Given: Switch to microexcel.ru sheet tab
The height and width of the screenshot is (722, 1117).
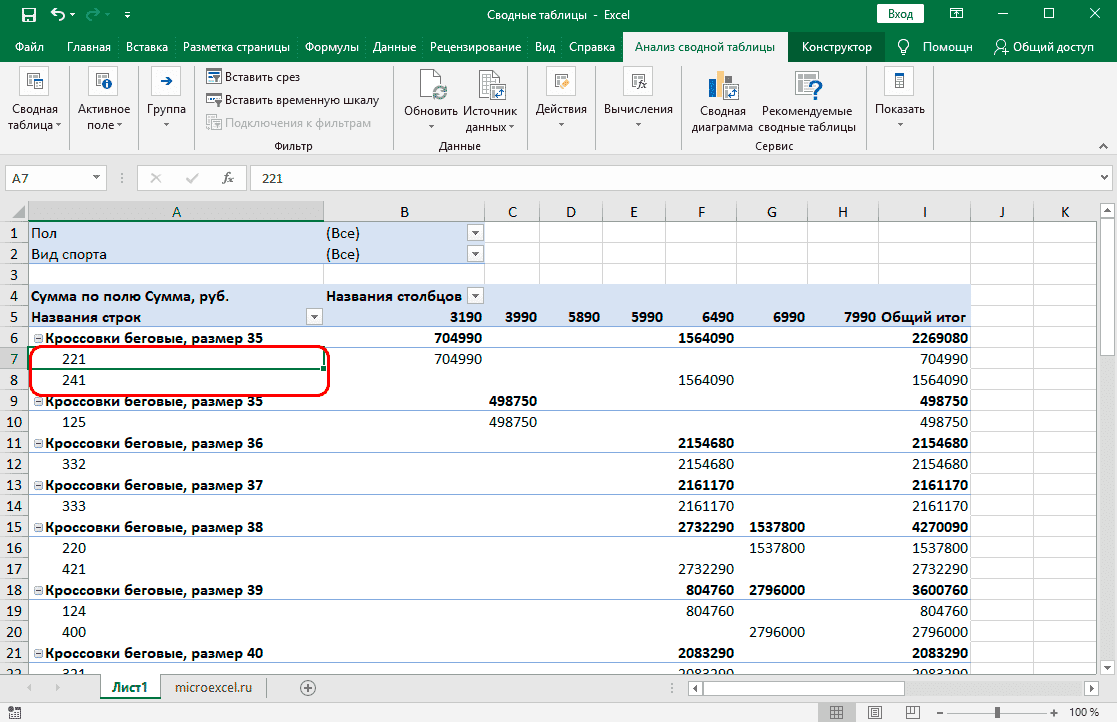Looking at the screenshot, I should pos(213,688).
